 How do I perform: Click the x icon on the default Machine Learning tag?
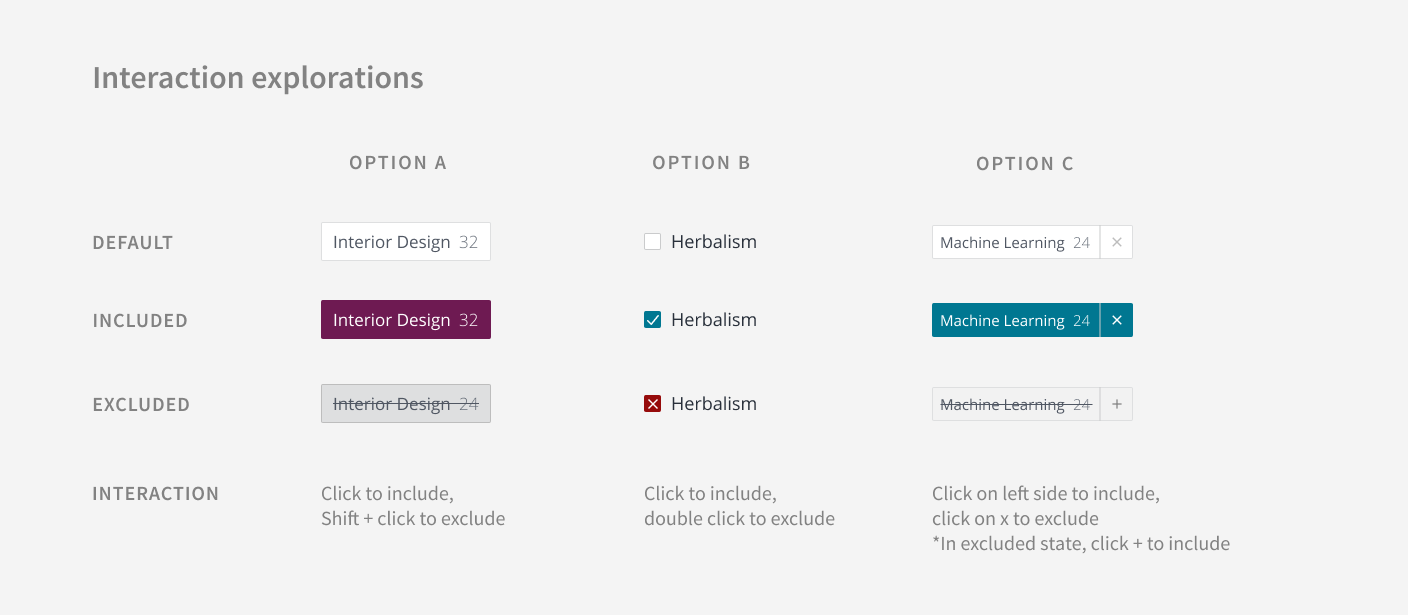1117,242
